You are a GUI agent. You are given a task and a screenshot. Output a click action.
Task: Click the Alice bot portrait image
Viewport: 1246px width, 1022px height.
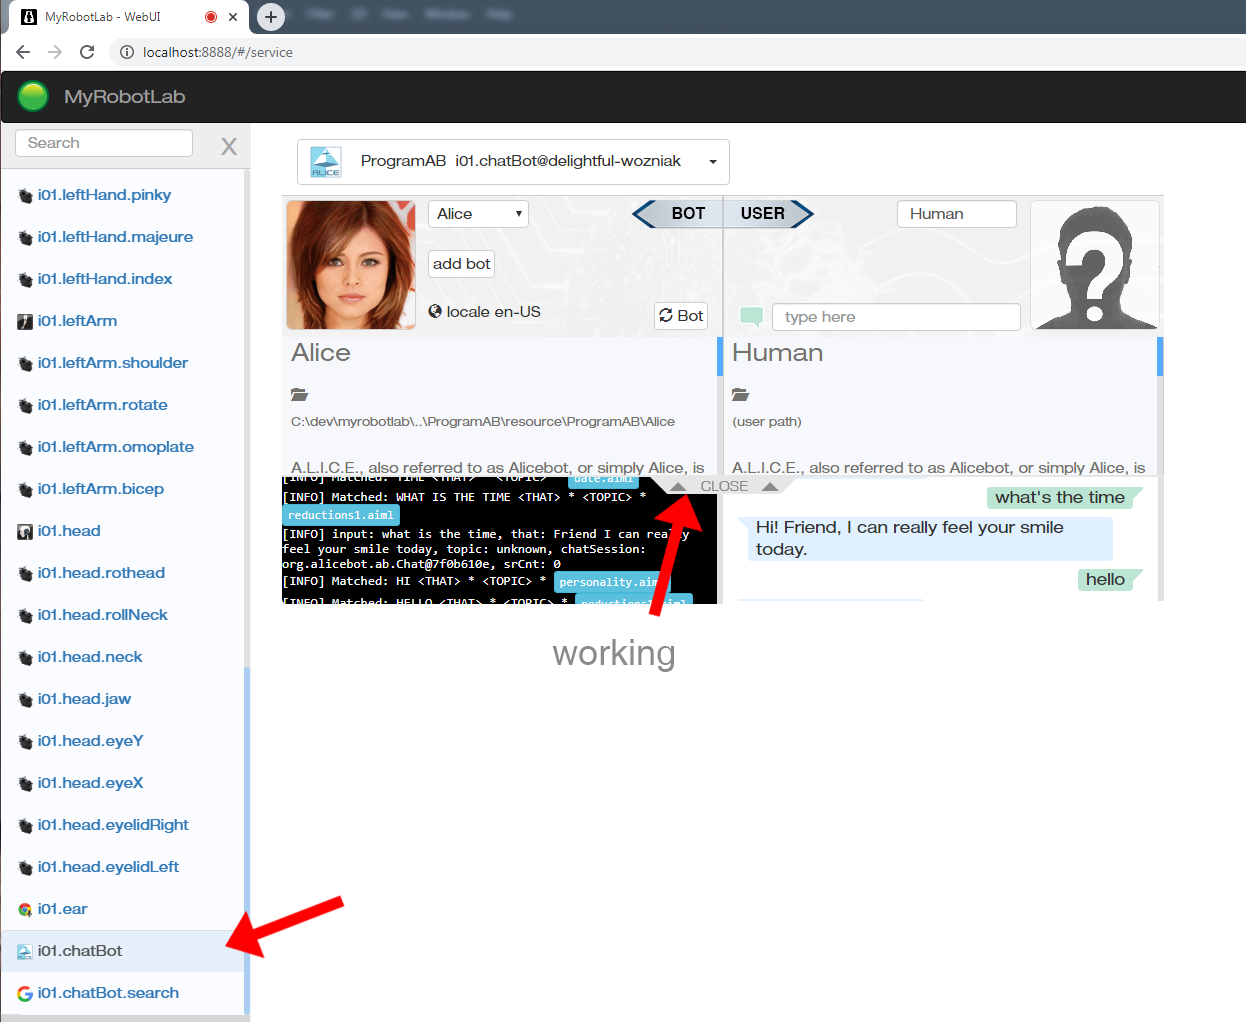[351, 265]
